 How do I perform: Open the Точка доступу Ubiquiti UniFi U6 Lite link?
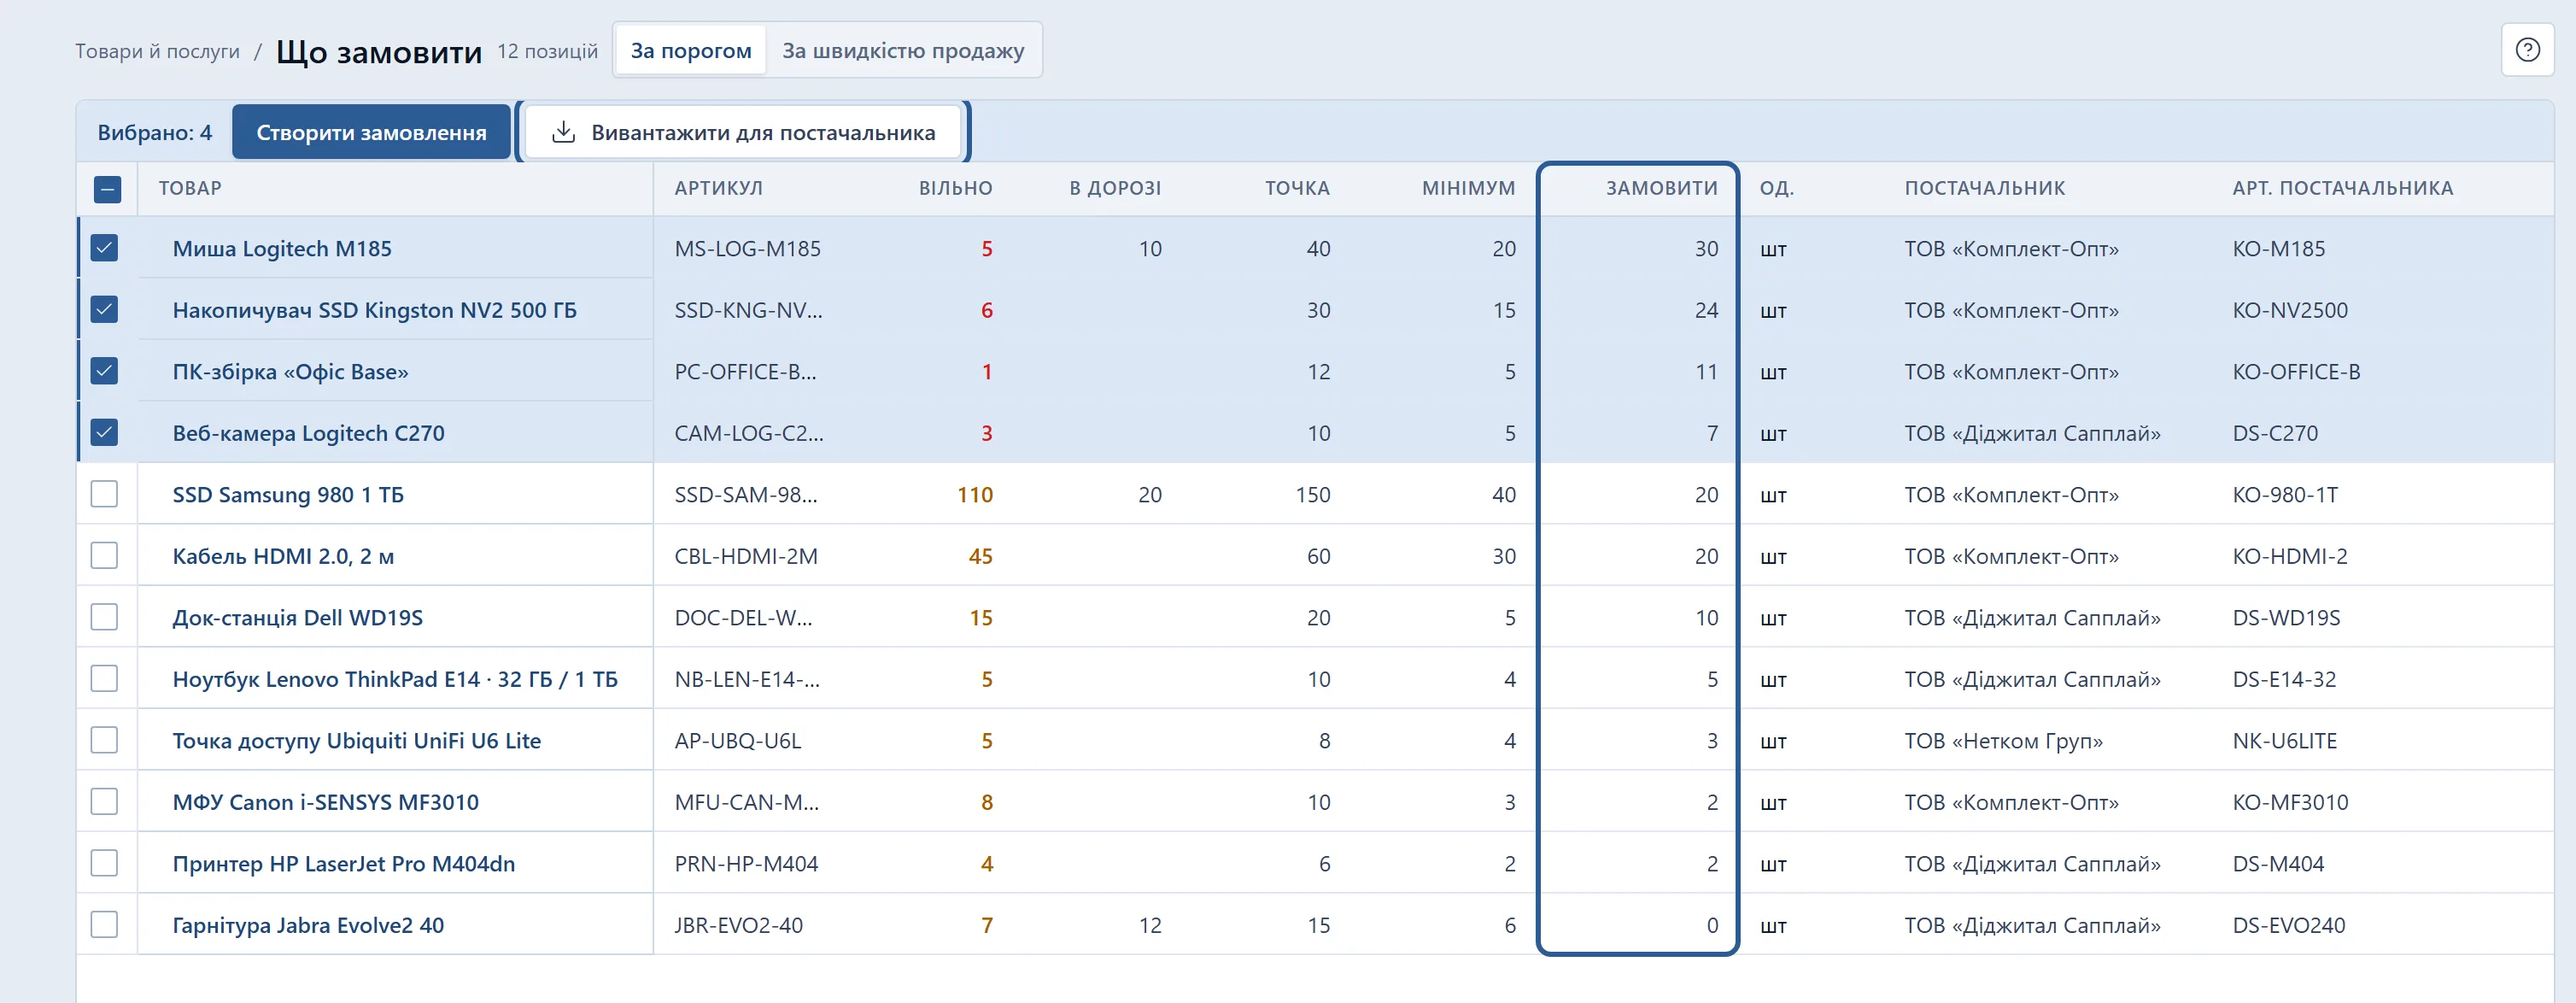356,741
